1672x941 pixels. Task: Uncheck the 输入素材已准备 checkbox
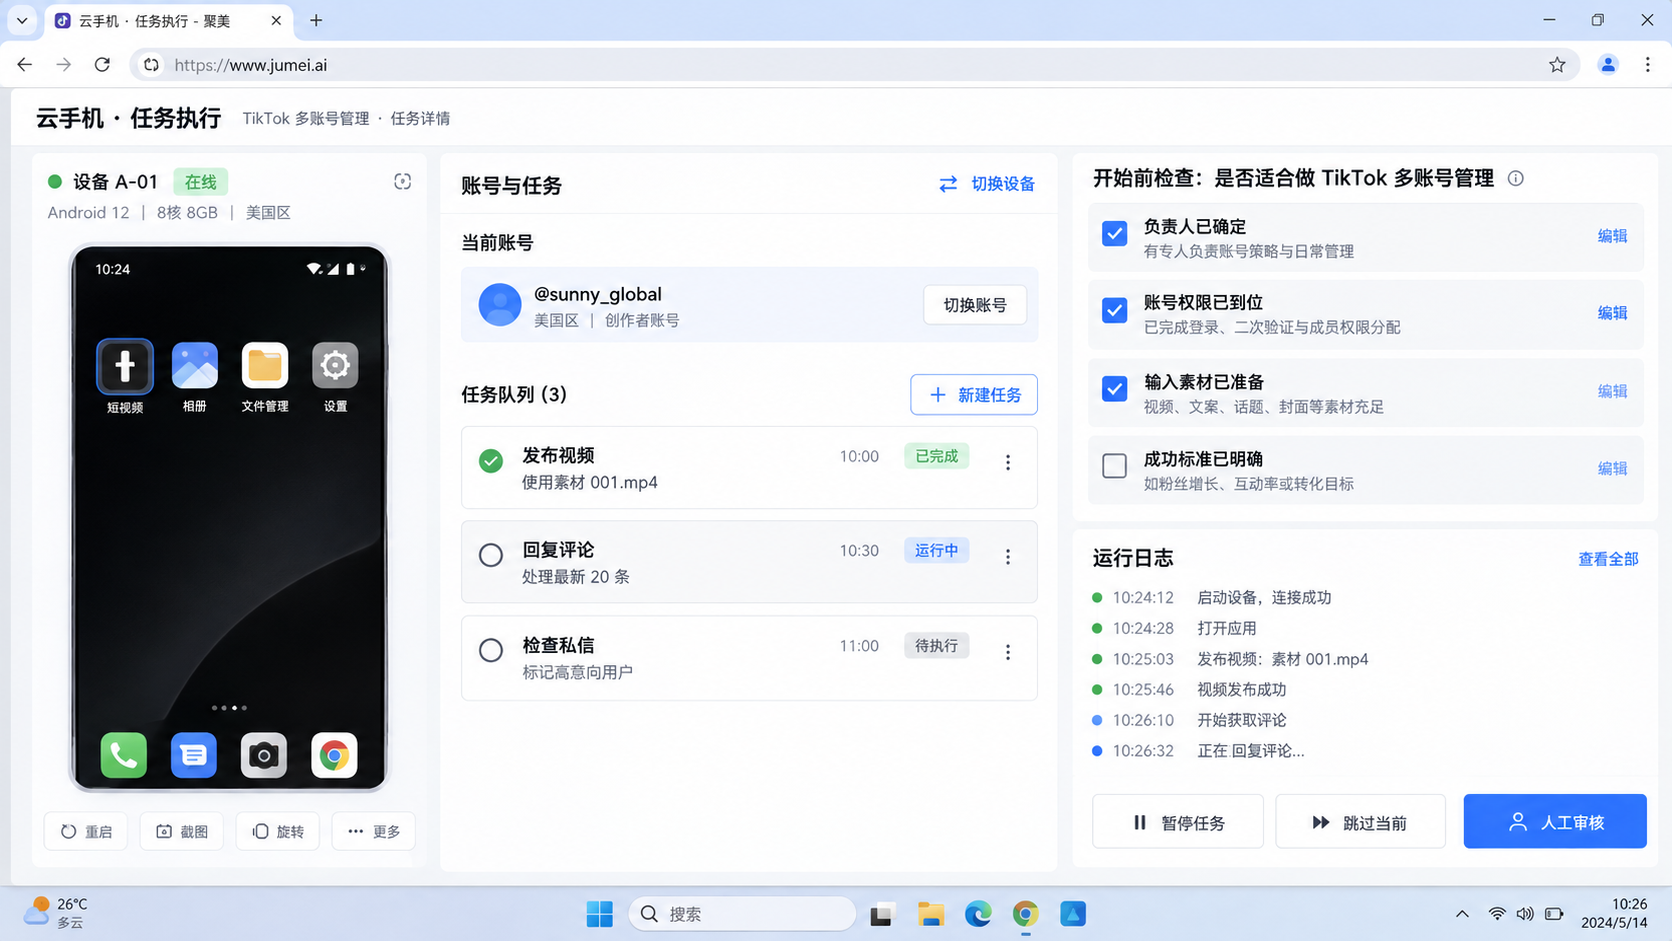coord(1115,388)
